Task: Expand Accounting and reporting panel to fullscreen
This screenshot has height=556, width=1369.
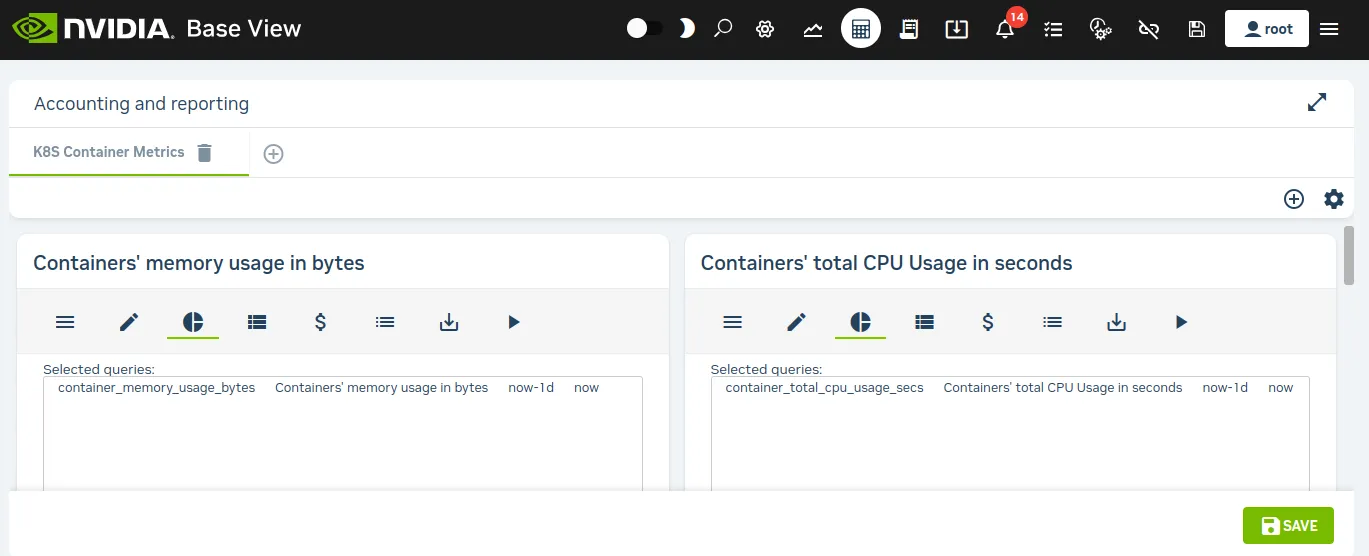Action: [1317, 102]
